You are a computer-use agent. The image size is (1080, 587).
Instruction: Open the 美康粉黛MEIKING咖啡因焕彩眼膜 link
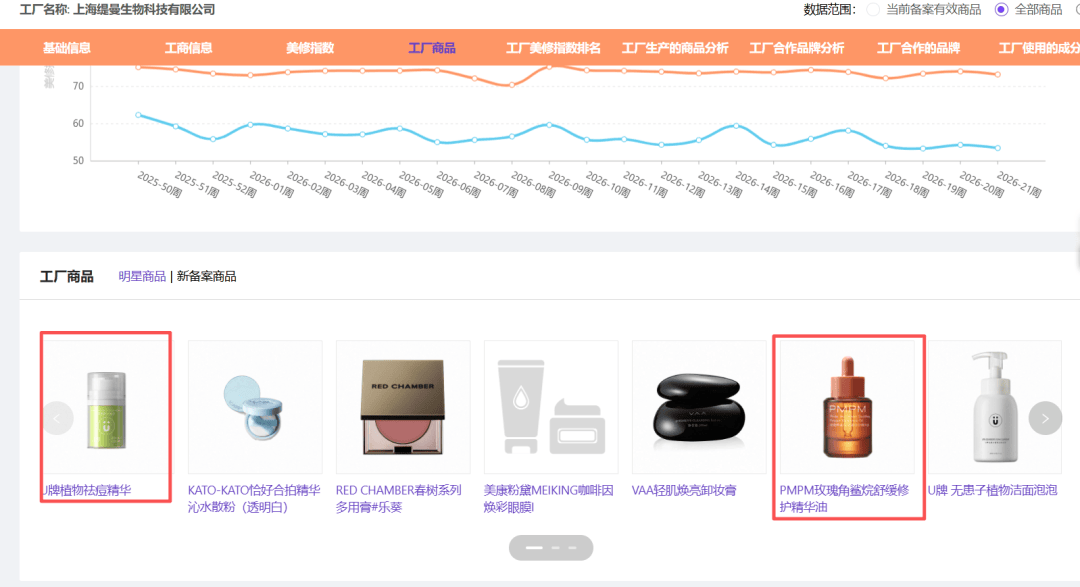(548, 499)
